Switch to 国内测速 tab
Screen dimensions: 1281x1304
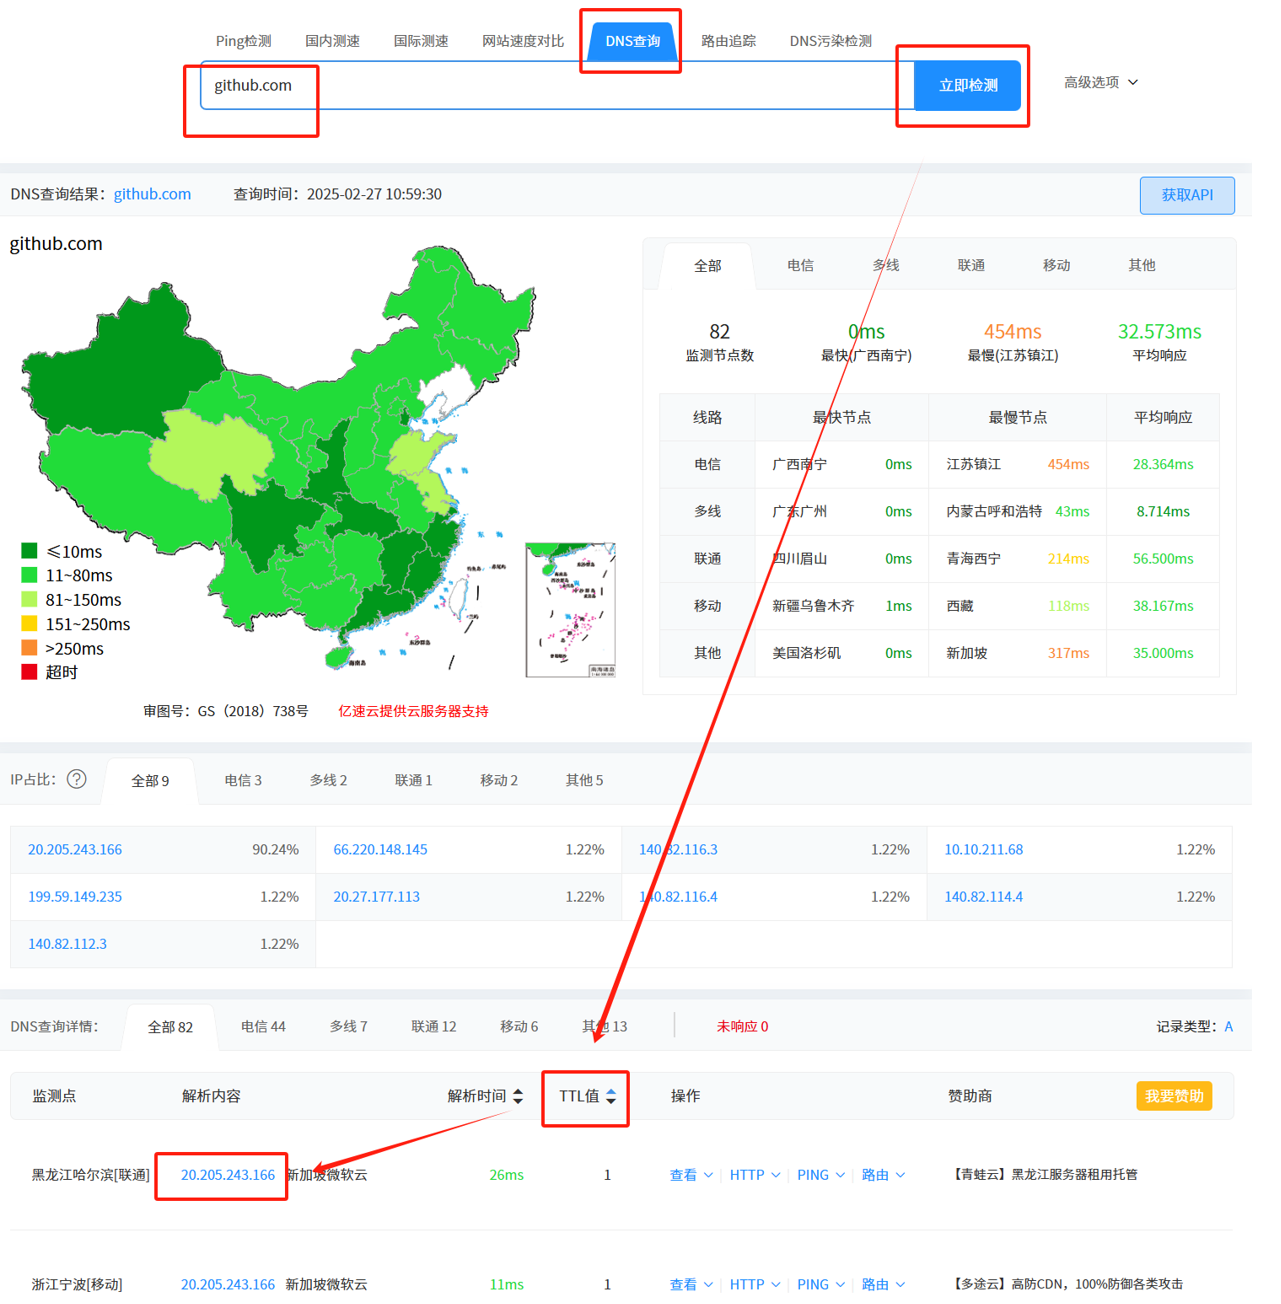click(x=332, y=41)
